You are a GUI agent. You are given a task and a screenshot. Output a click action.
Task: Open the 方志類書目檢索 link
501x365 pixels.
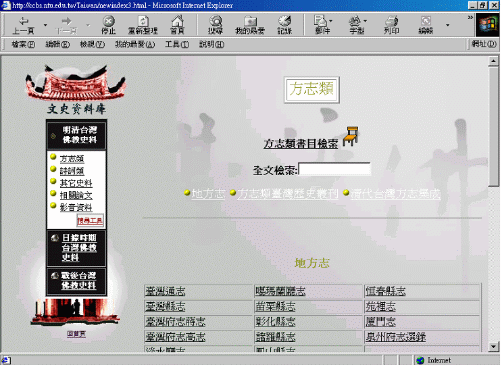301,144
